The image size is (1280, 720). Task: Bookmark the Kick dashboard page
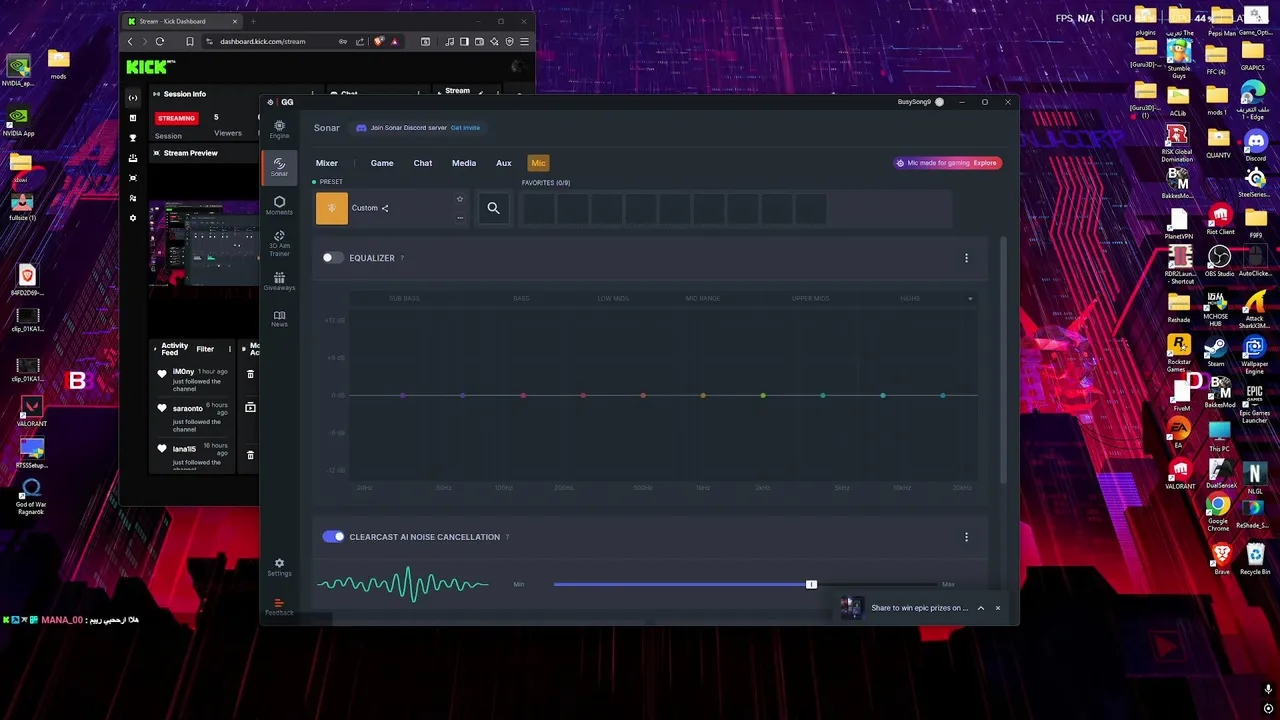click(x=190, y=41)
